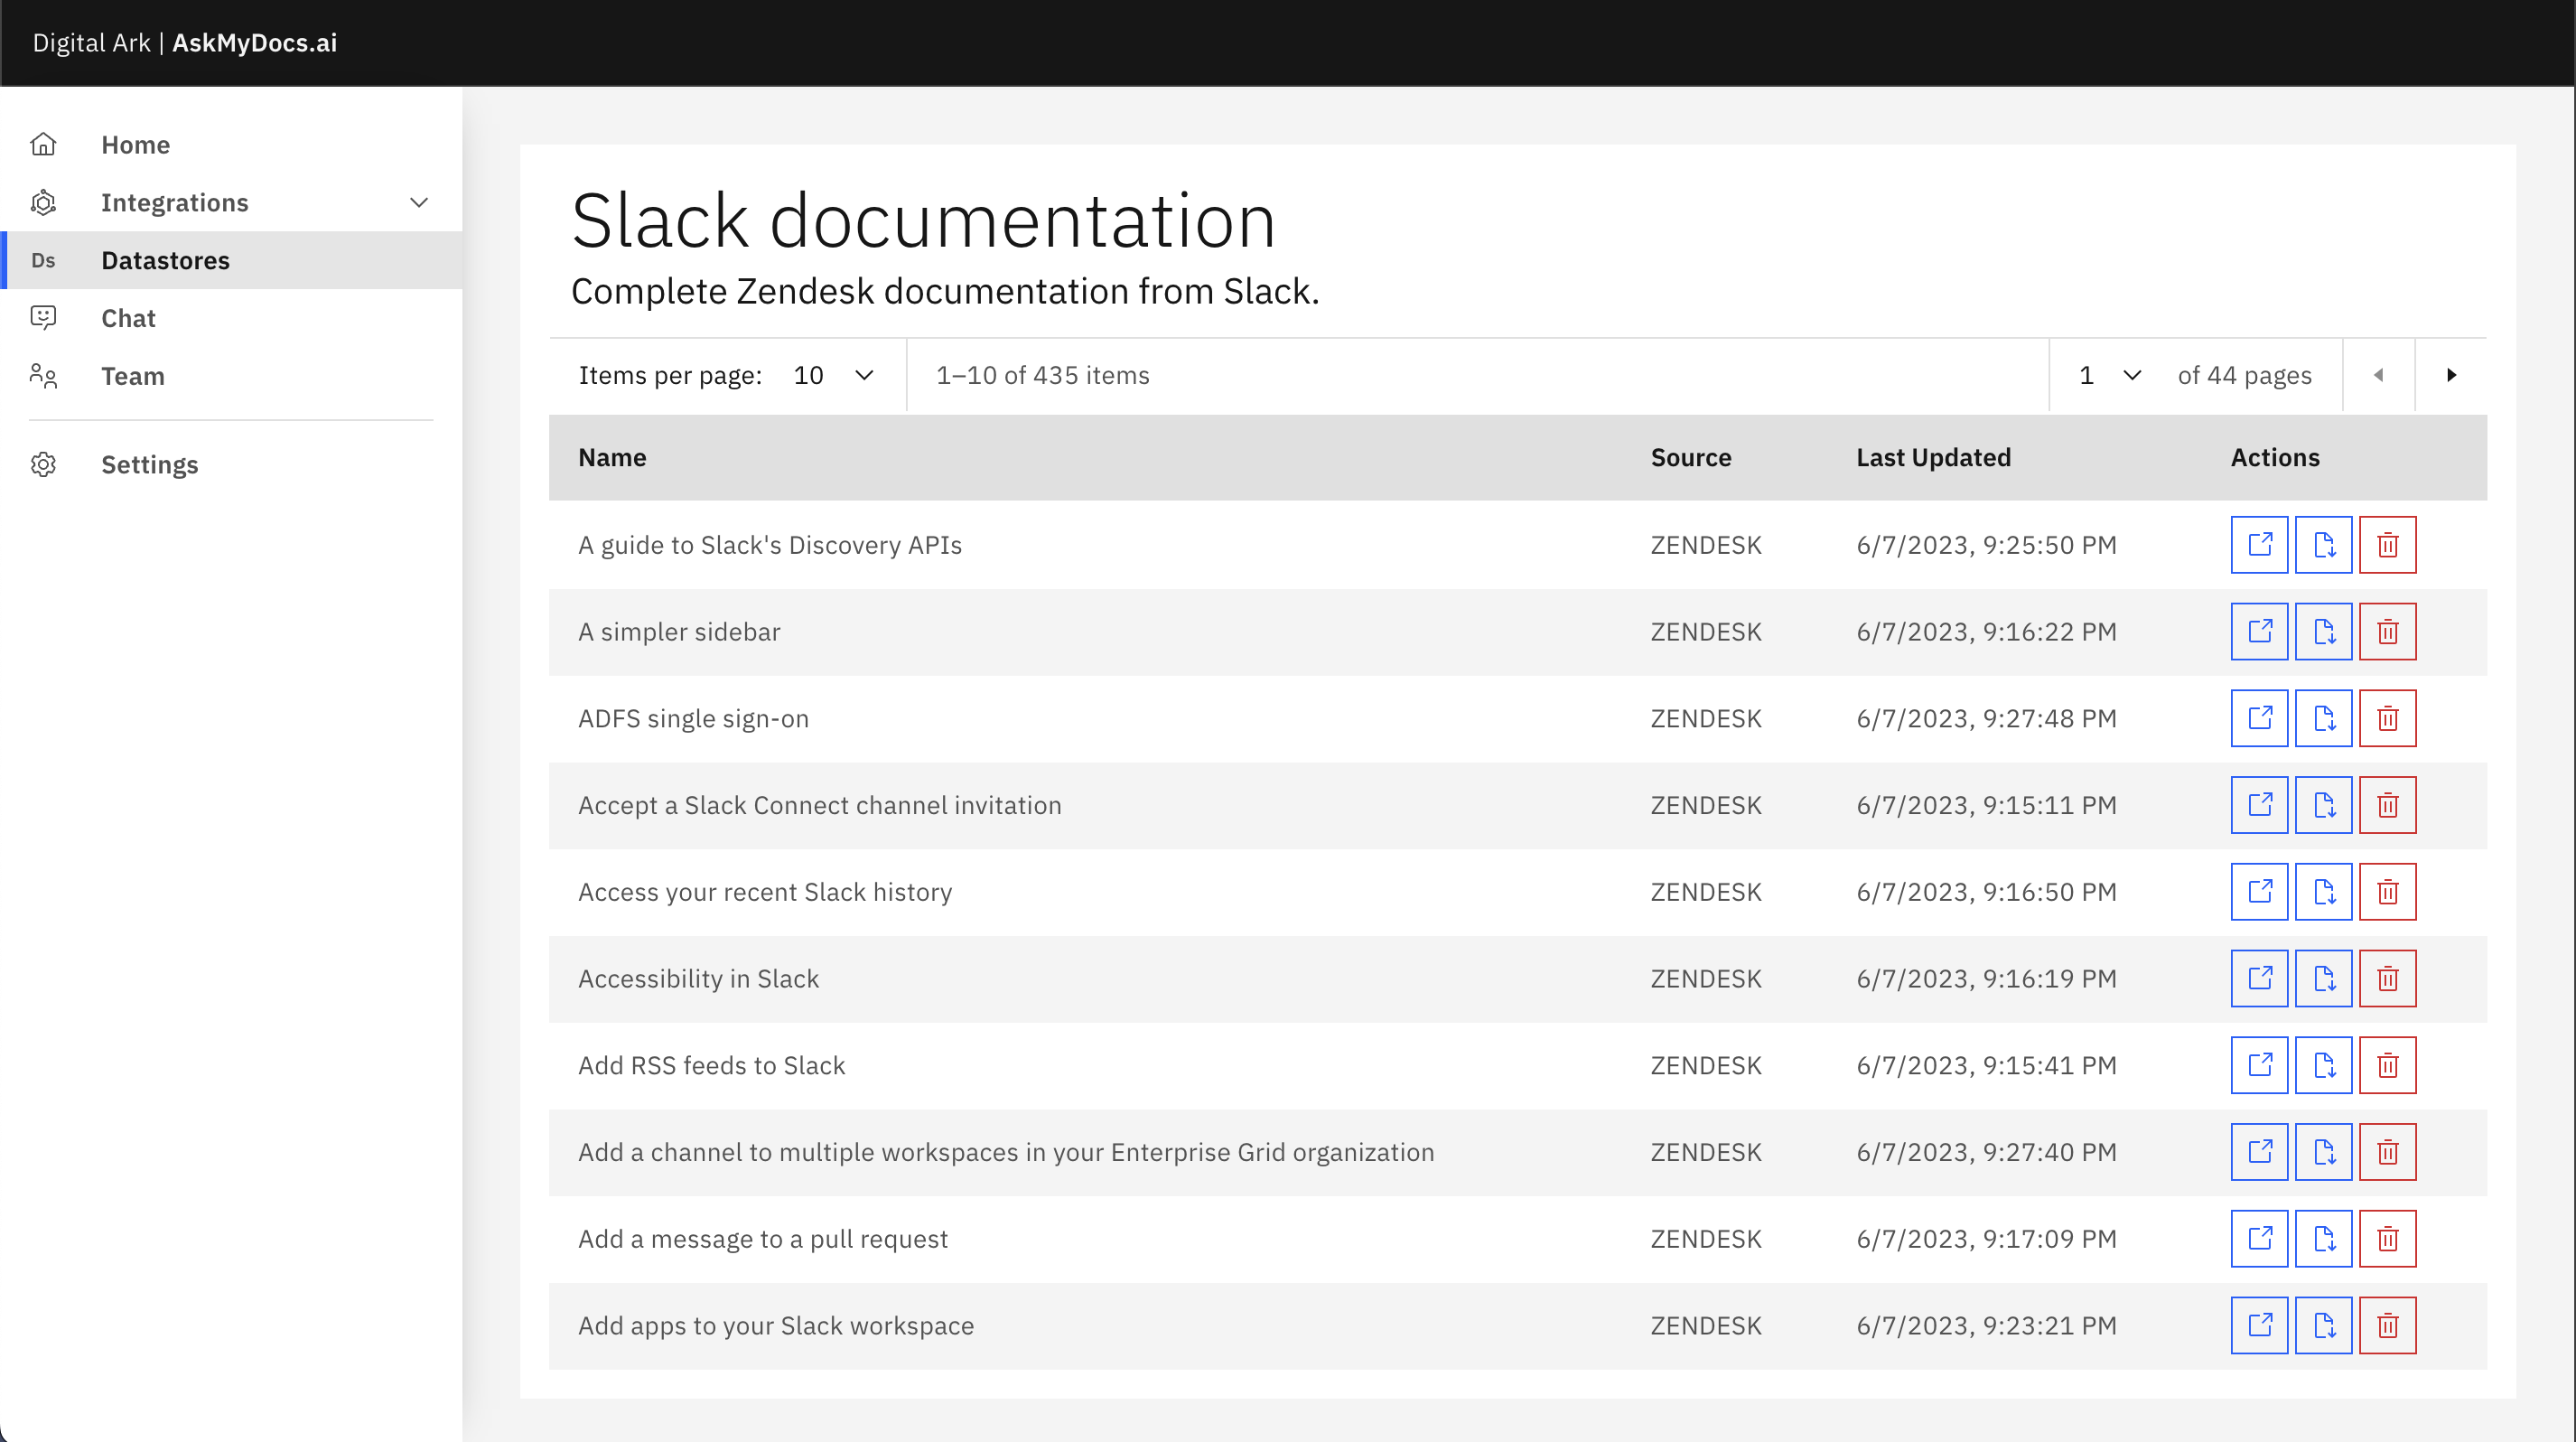This screenshot has height=1442, width=2576.
Task: Open external link for ADFS single sign-on
Action: (x=2259, y=718)
